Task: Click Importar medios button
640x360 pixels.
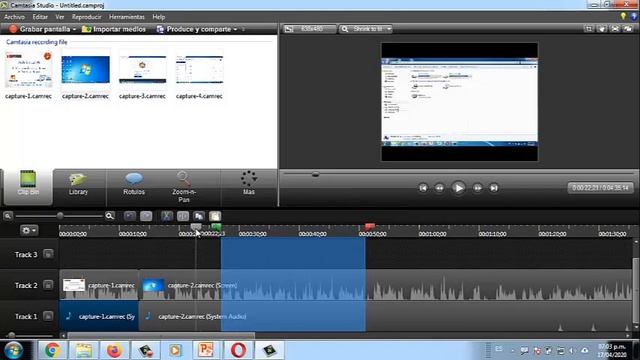Action: click(x=114, y=29)
